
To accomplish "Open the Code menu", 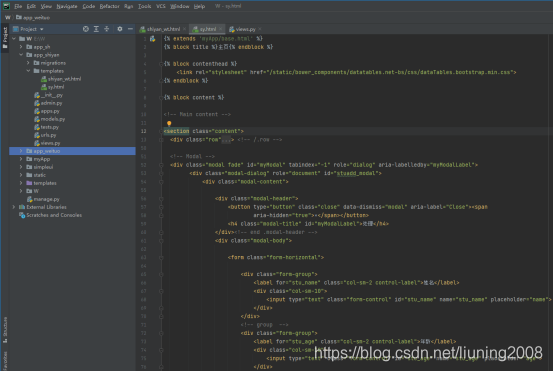I will pyautogui.click(x=89, y=6).
